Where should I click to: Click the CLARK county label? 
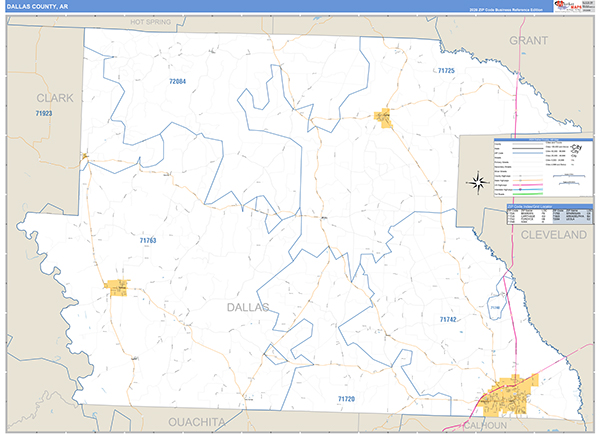click(x=55, y=98)
